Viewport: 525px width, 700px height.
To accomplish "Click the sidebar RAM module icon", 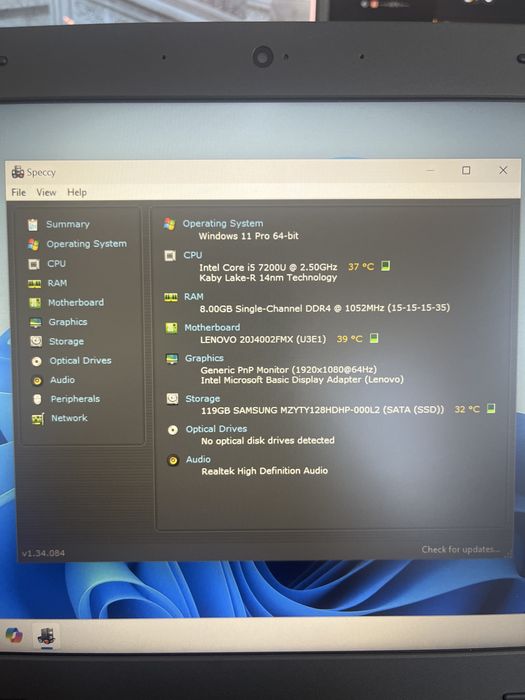I will (34, 283).
